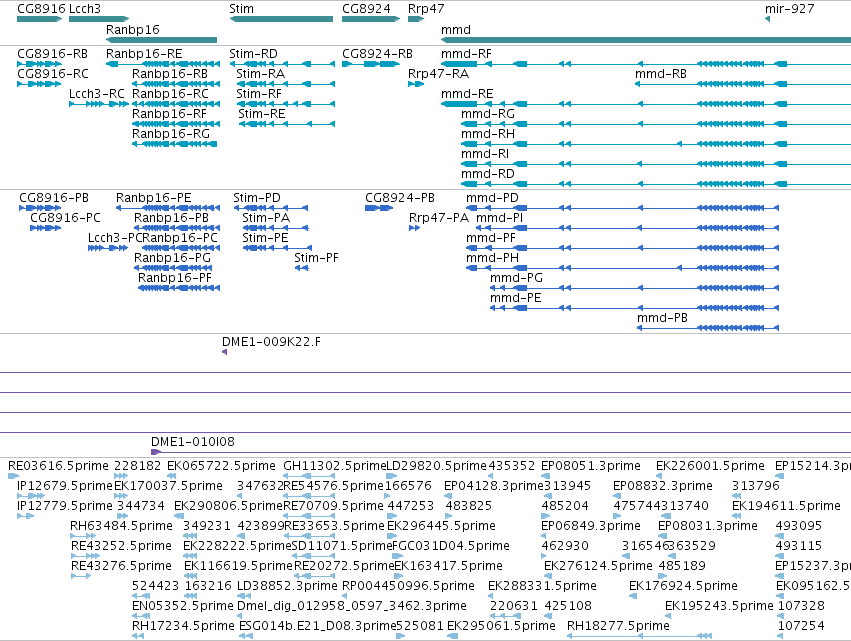851x641 pixels.
Task: Select EST EK276124.5prime
Action: [x=598, y=566]
